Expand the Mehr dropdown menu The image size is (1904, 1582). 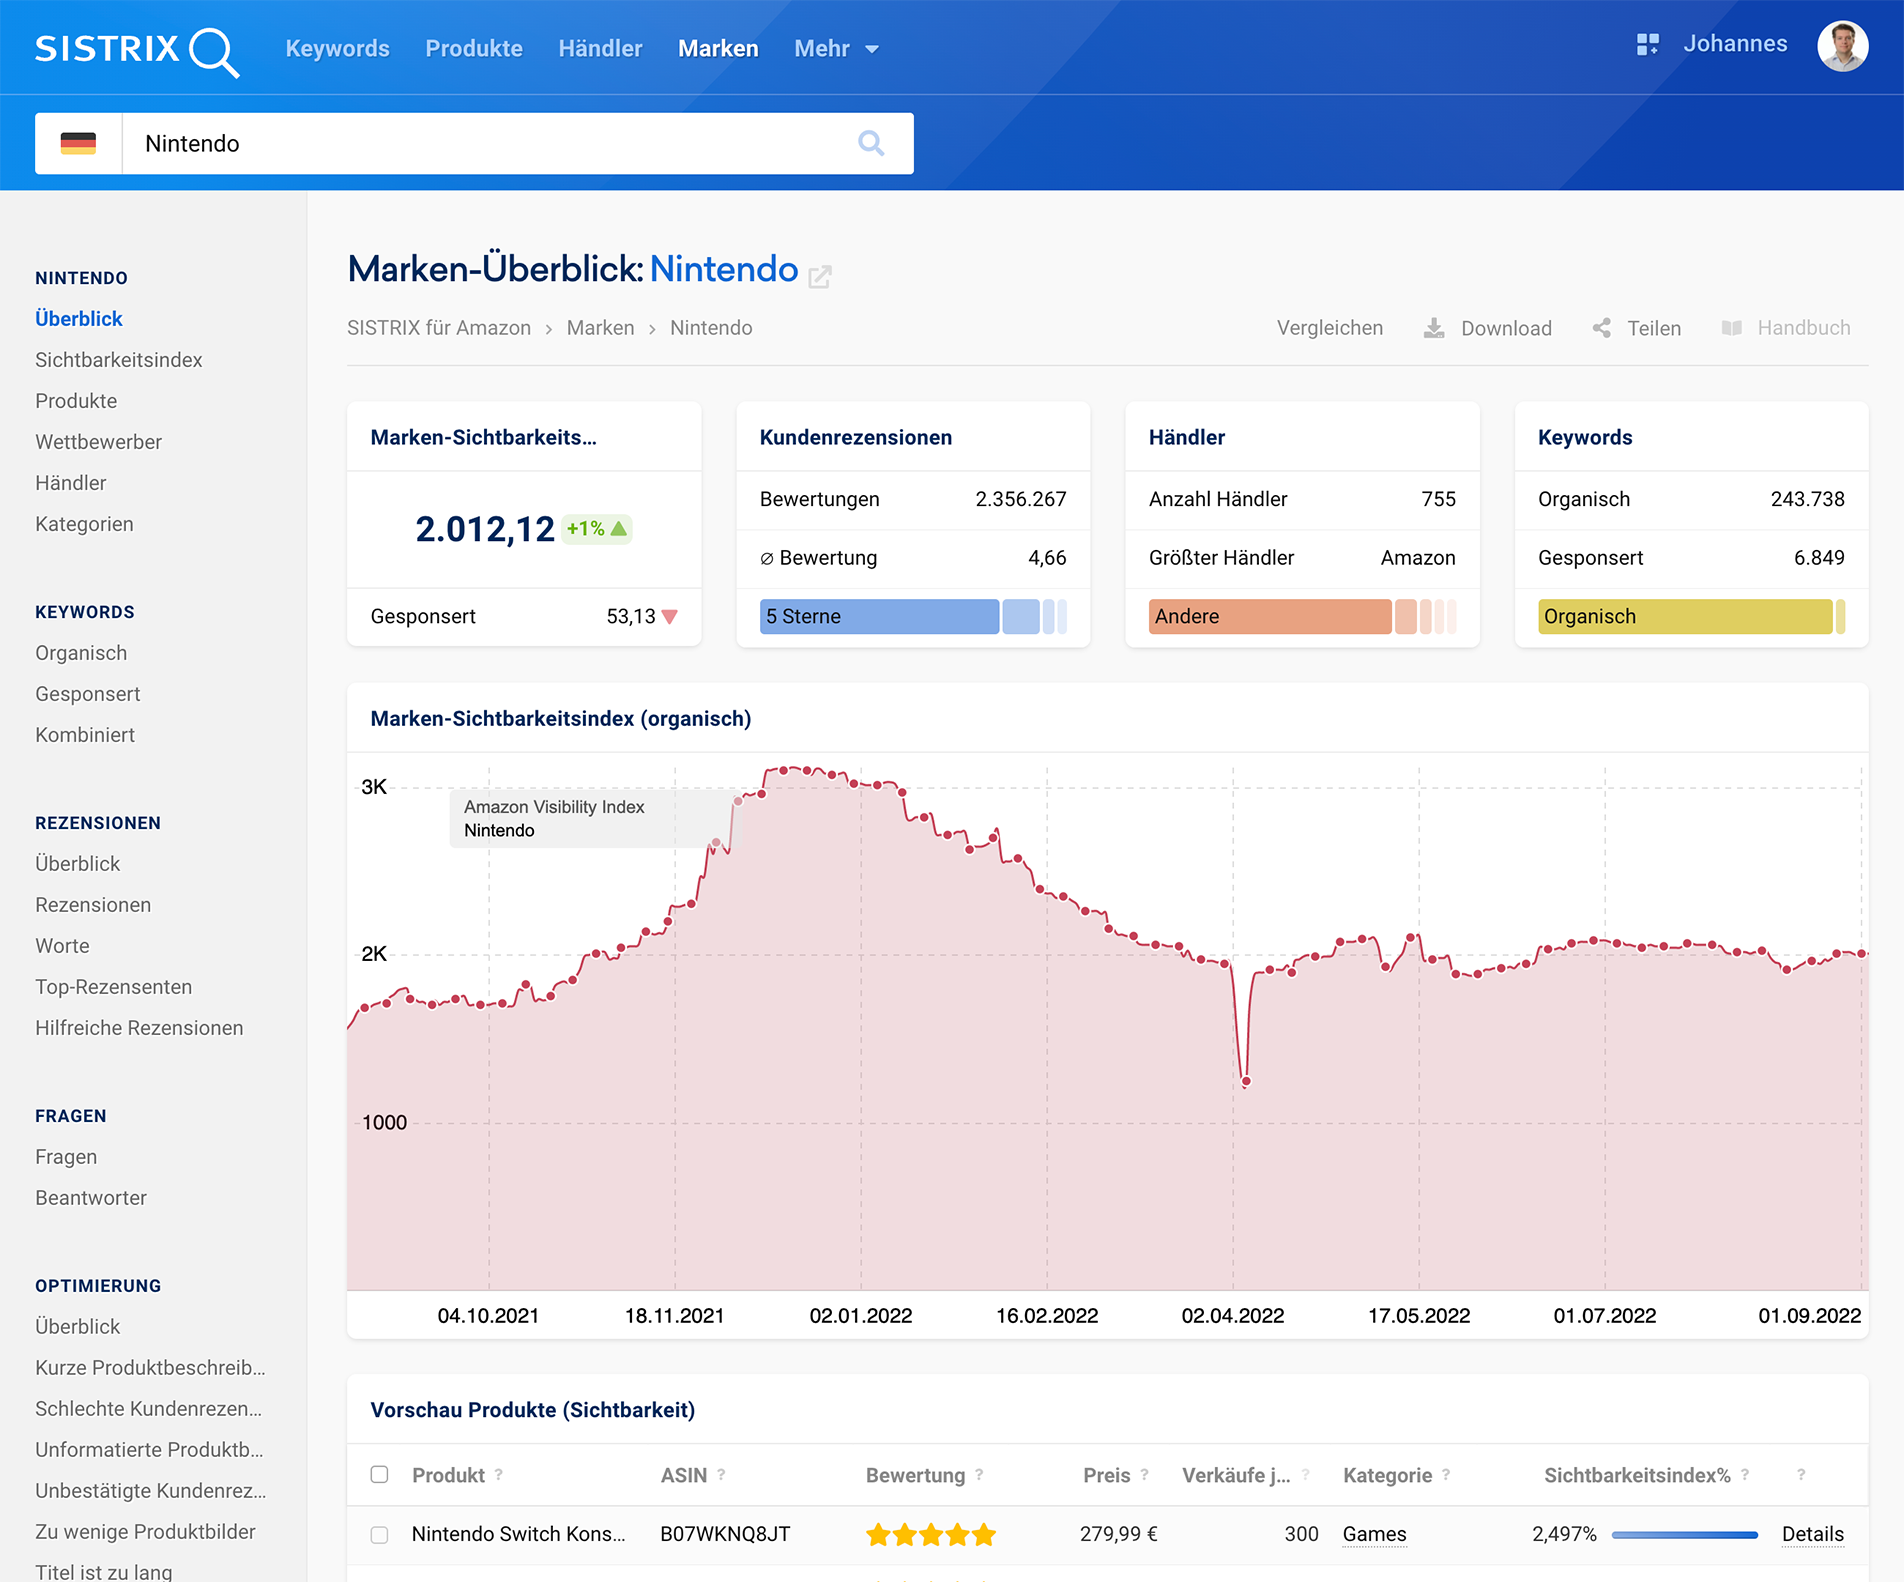pyautogui.click(x=836, y=48)
